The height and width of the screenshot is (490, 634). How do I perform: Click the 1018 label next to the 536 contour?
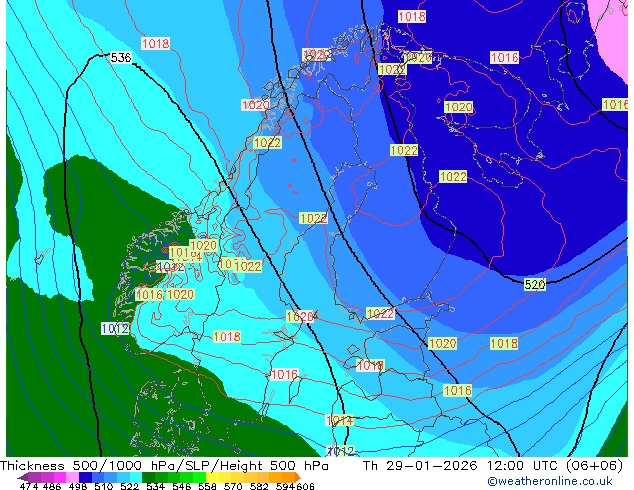[155, 43]
